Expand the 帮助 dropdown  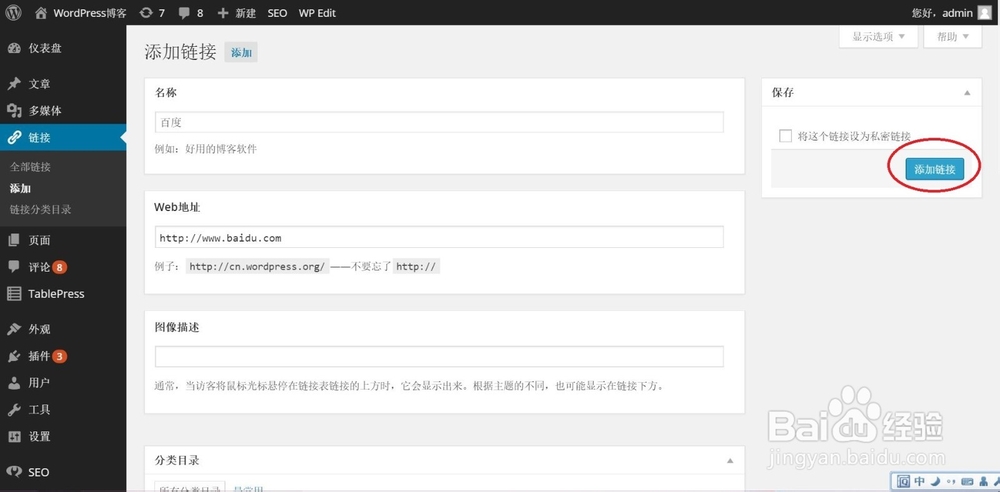953,37
